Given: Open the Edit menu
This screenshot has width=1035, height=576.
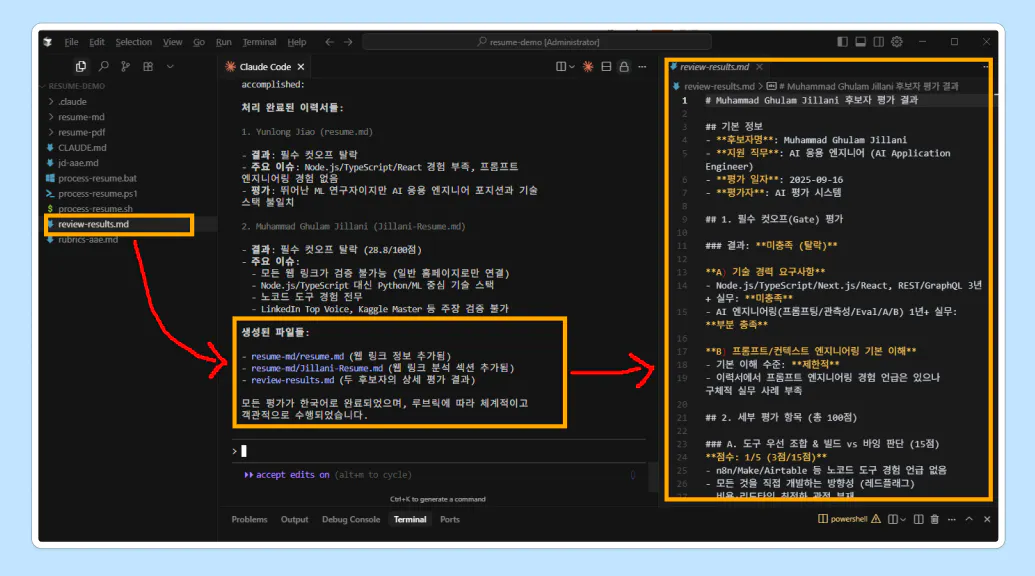Looking at the screenshot, I should (x=96, y=42).
